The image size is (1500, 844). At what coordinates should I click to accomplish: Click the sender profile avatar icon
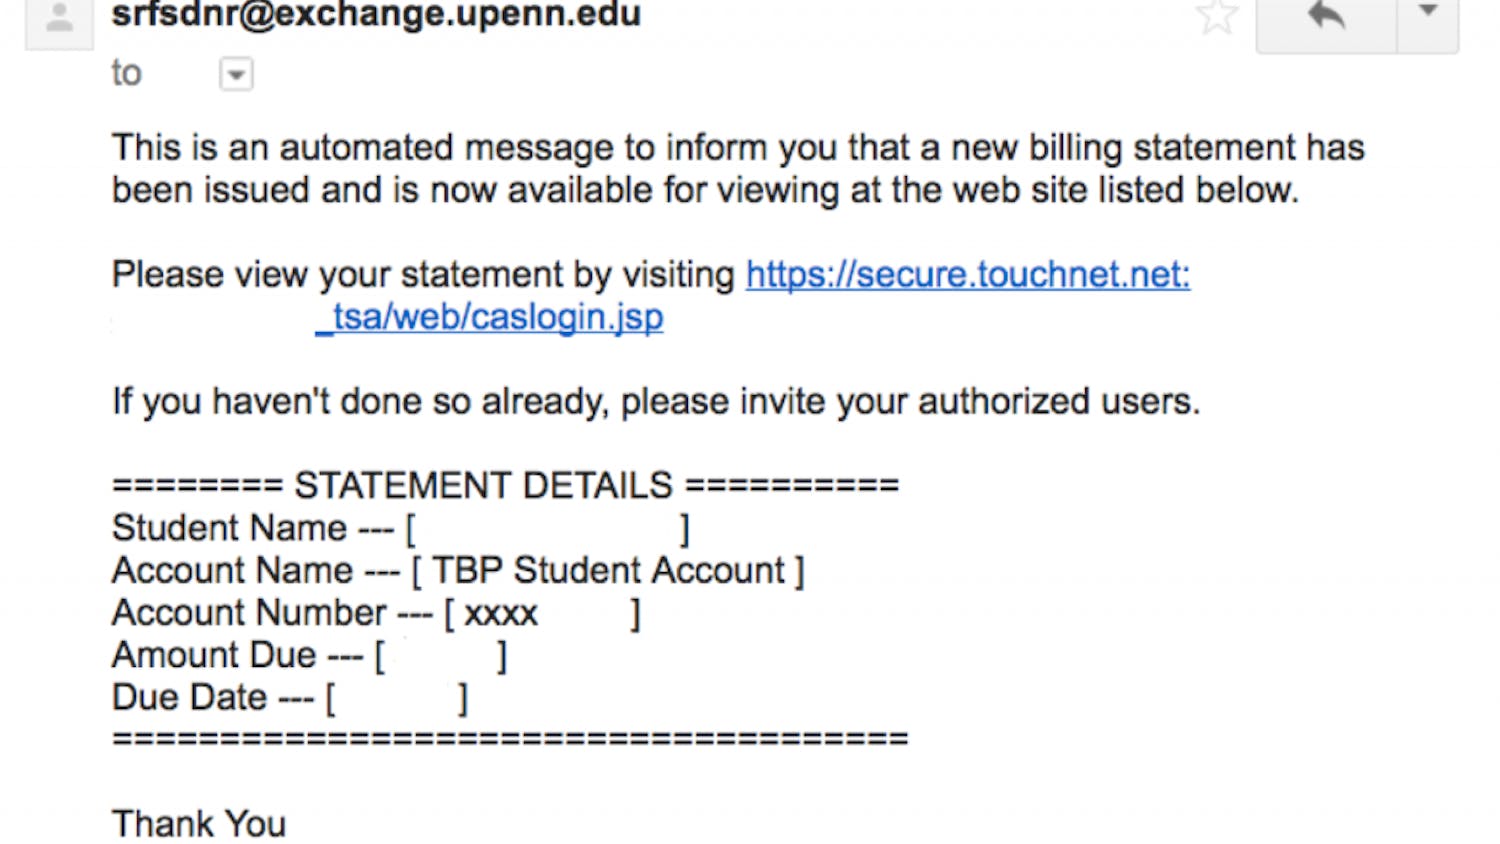[59, 18]
